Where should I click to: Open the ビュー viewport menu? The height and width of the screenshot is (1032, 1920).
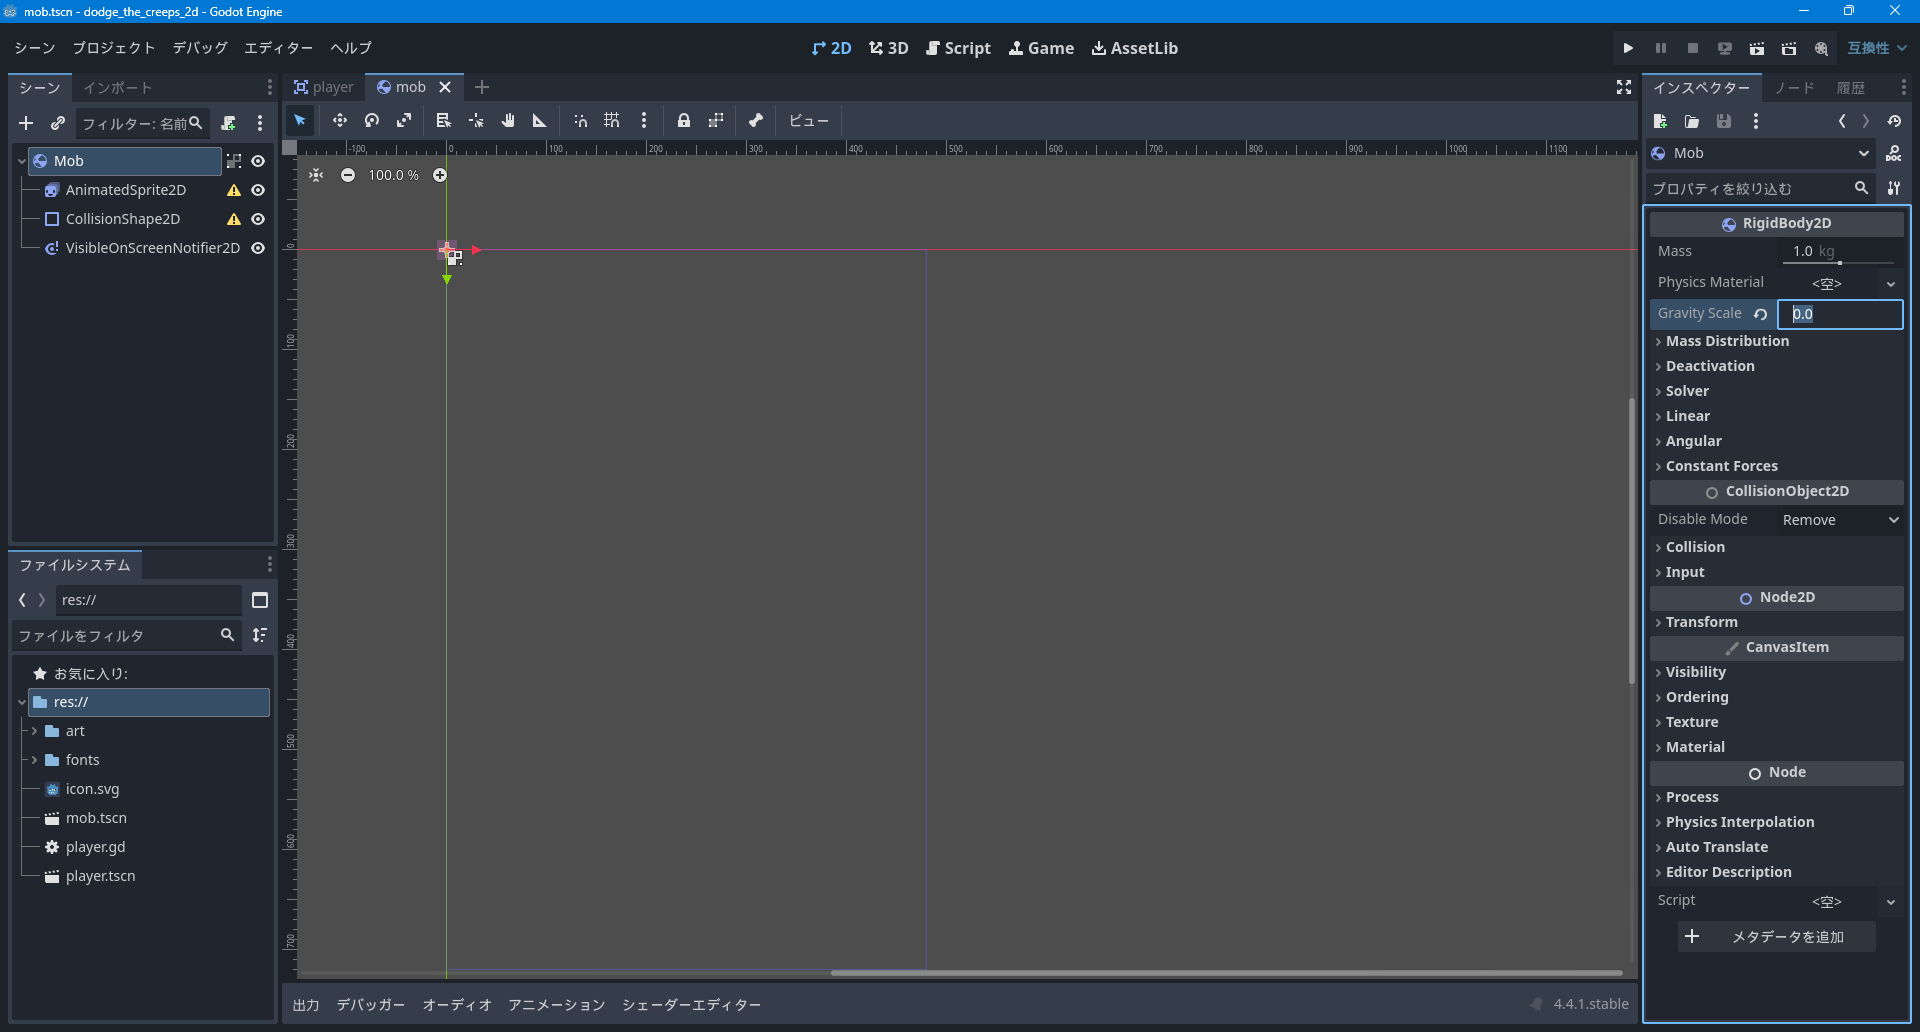click(x=809, y=121)
